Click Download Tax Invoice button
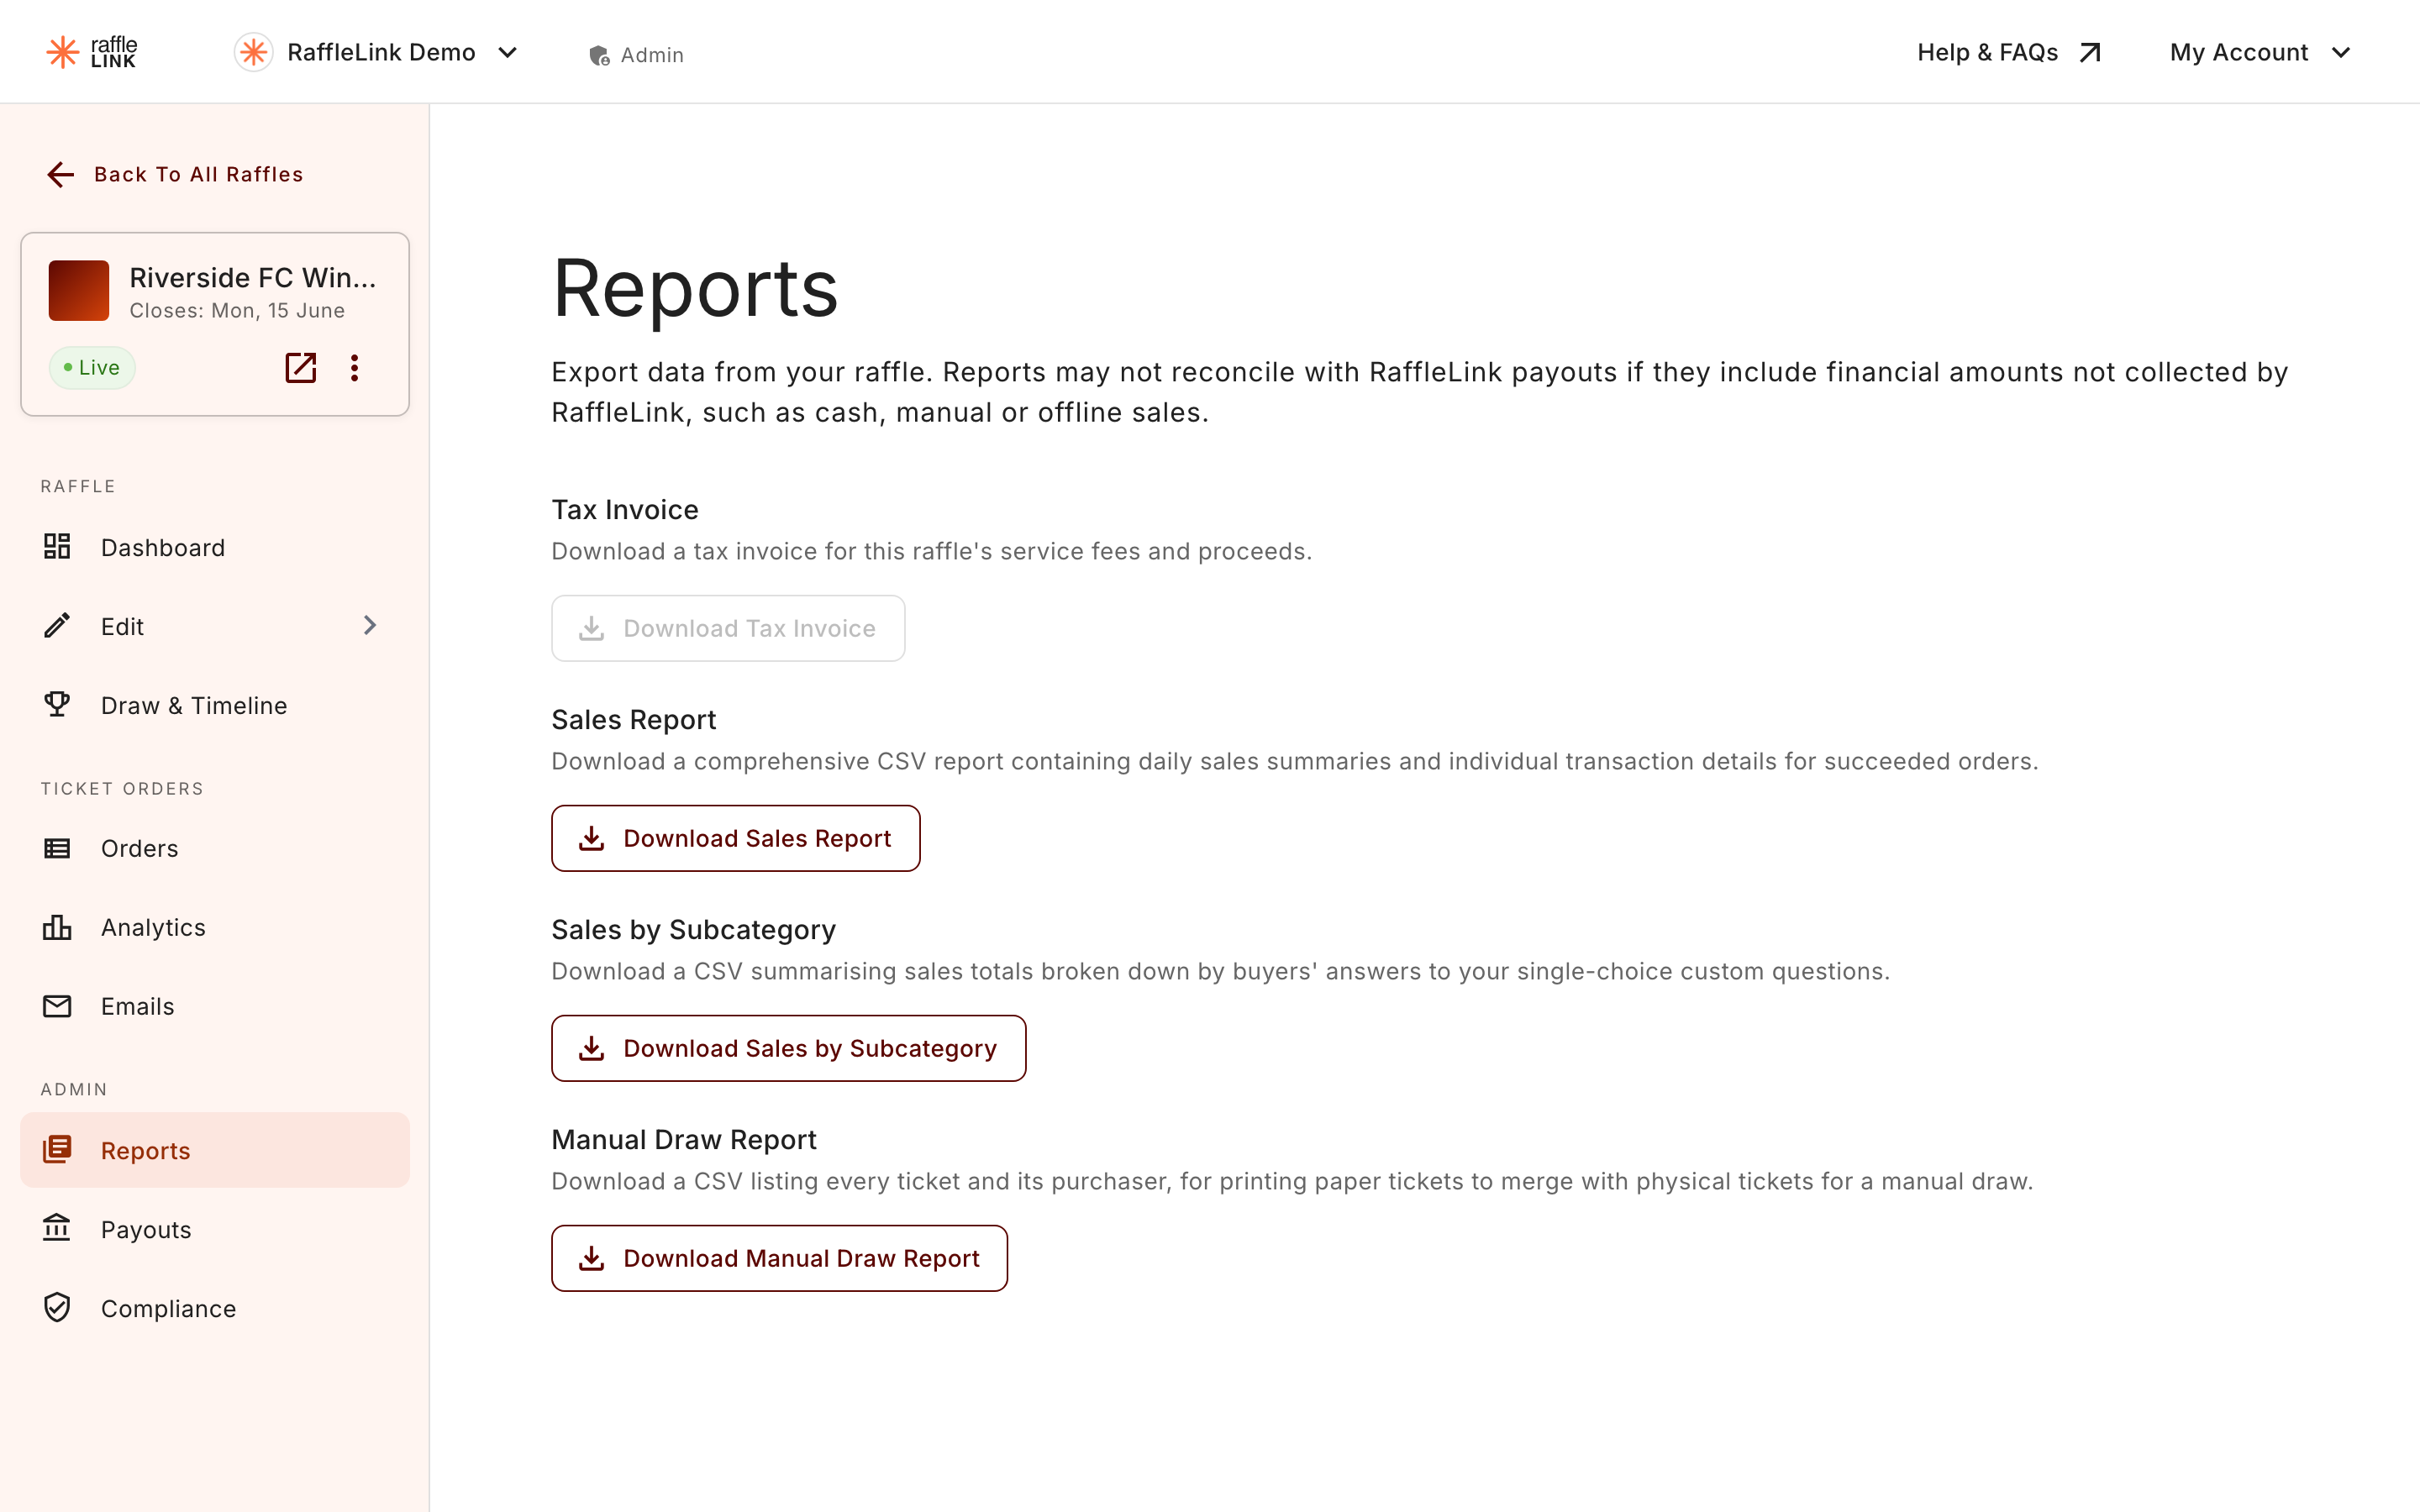The image size is (2420, 1512). pyautogui.click(x=728, y=628)
